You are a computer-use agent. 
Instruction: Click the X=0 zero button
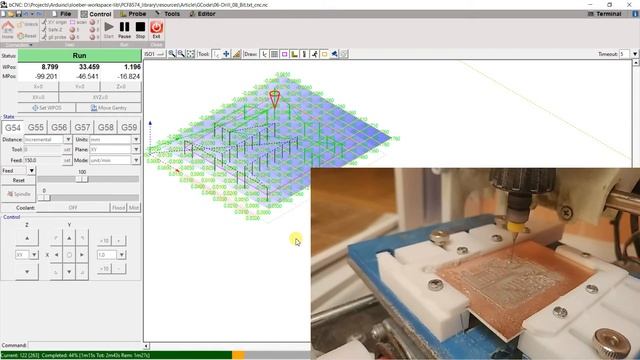pos(38,87)
